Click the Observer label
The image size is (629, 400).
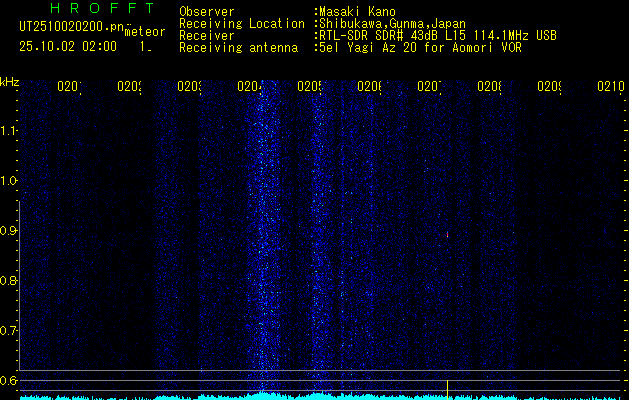pos(207,12)
